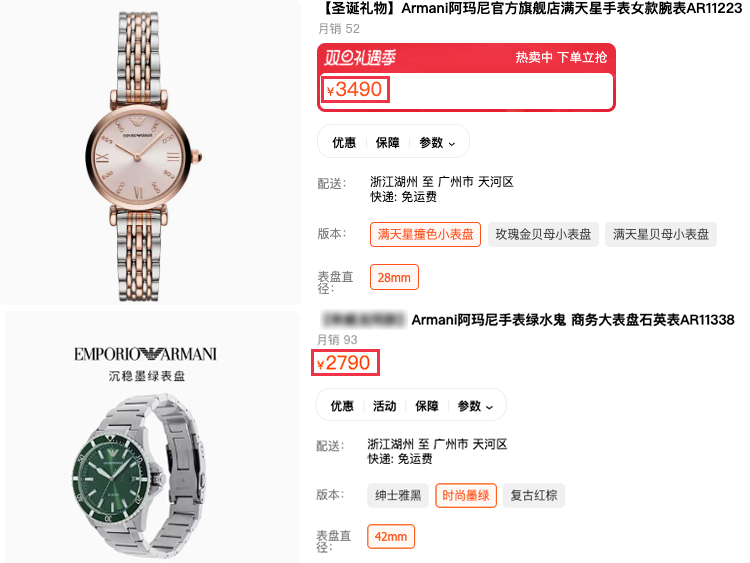Viewport: 750px width, 563px height.
Task: Open 优惠 tab of the first product
Action: (x=344, y=143)
